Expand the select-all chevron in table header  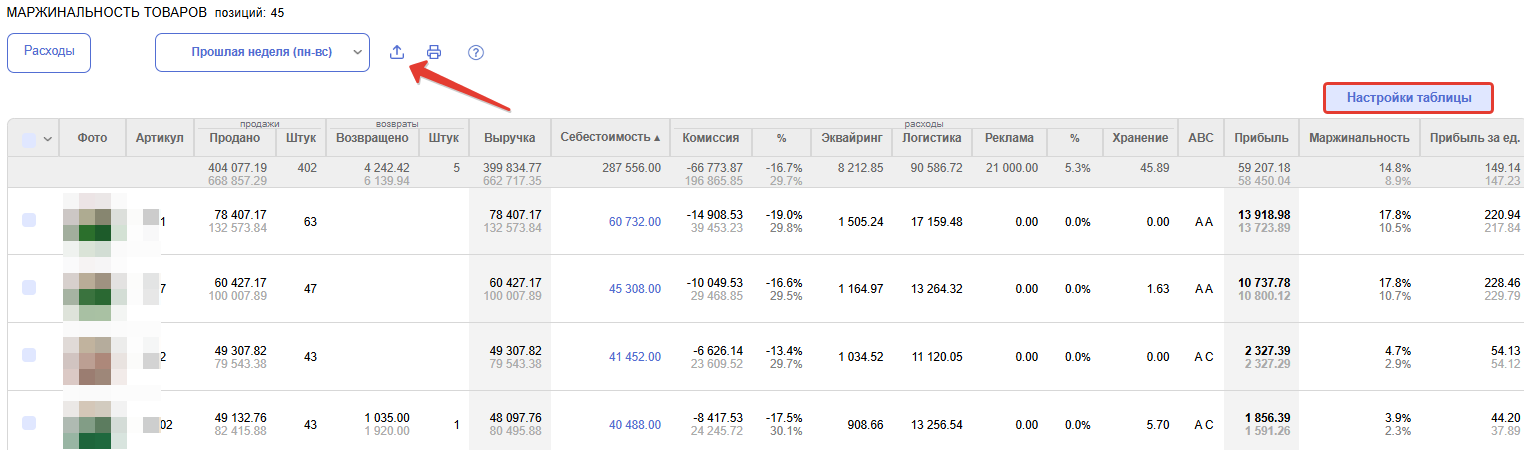pyautogui.click(x=47, y=141)
